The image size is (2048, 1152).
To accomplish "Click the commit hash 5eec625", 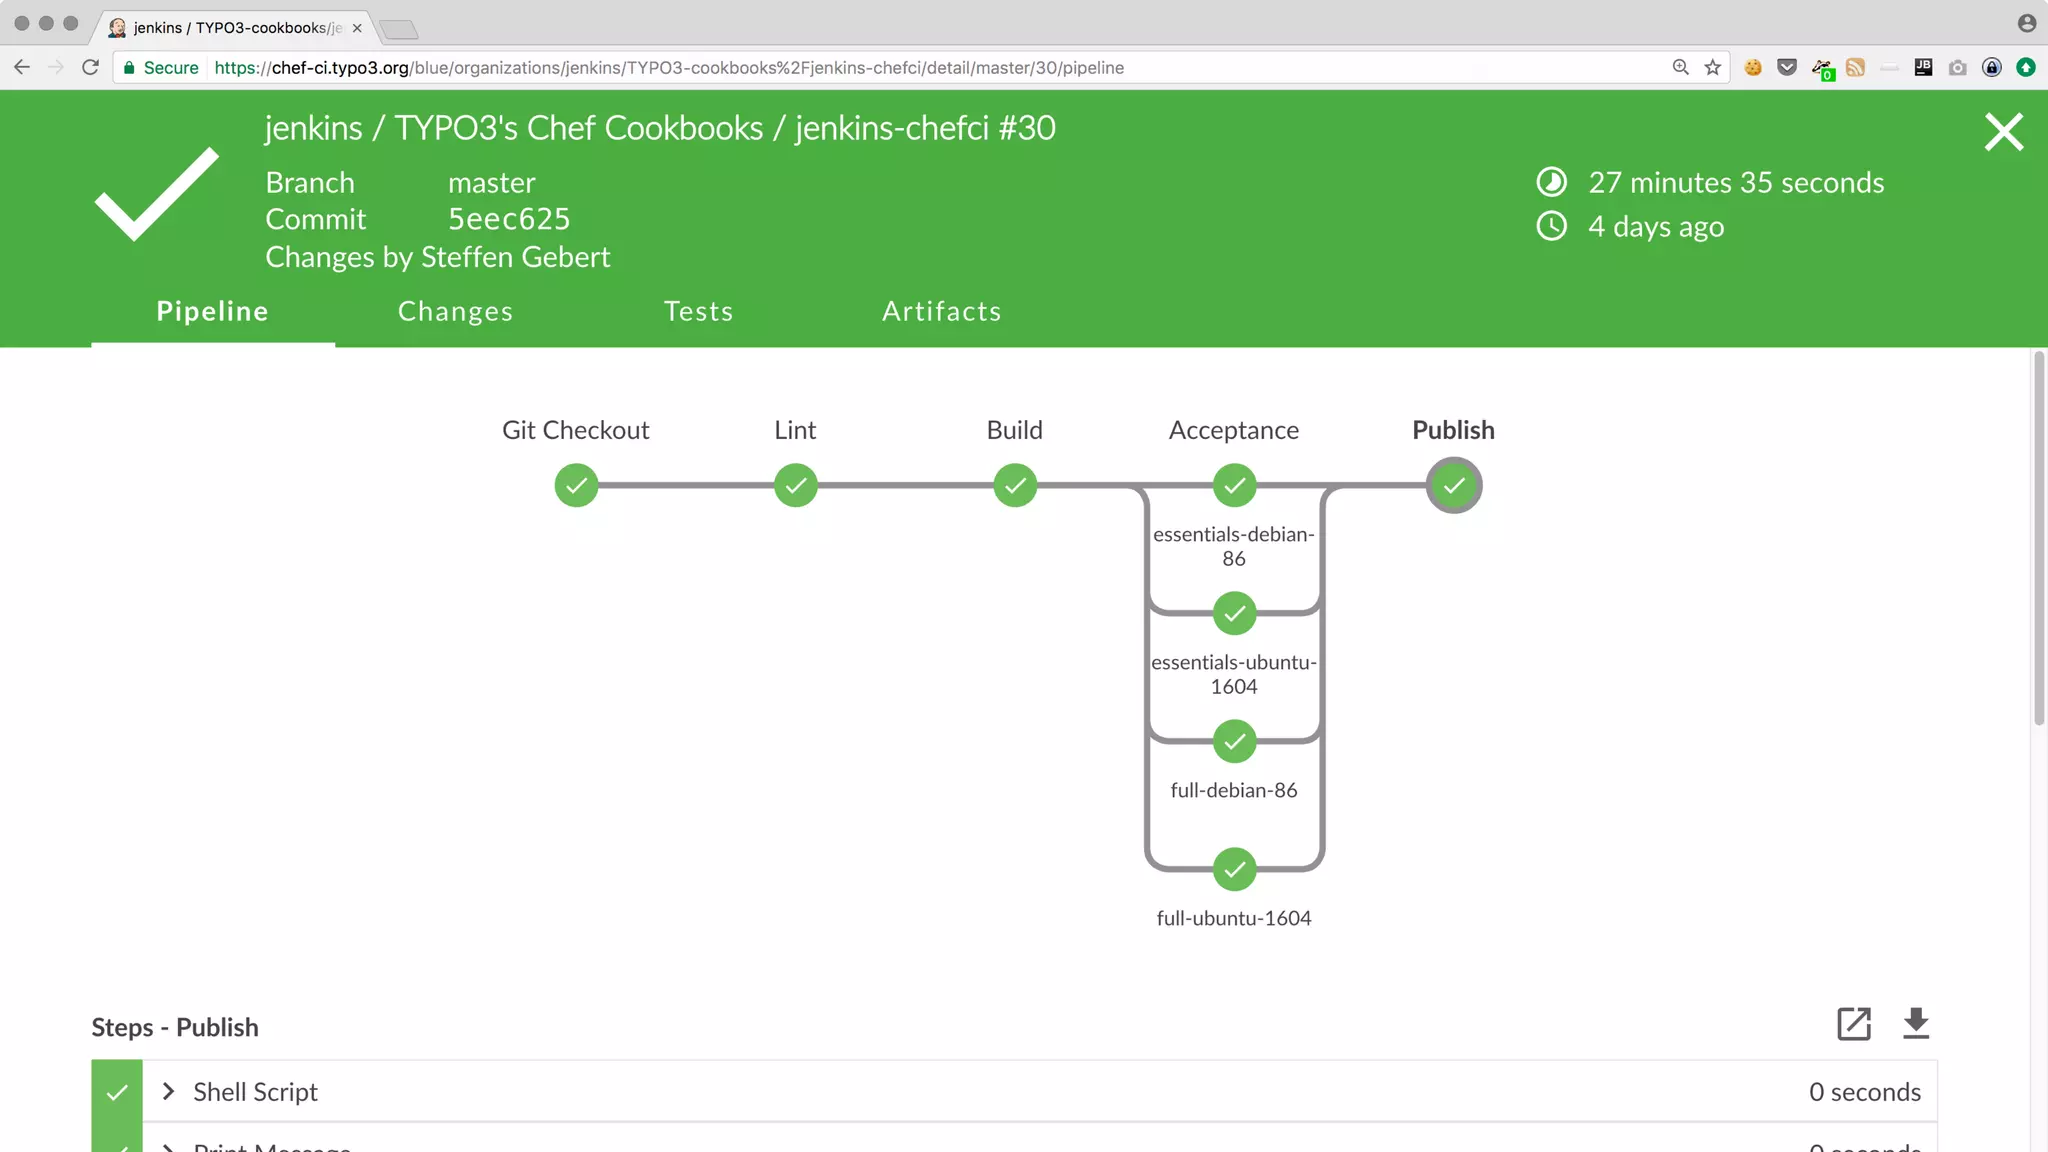I will tap(508, 219).
